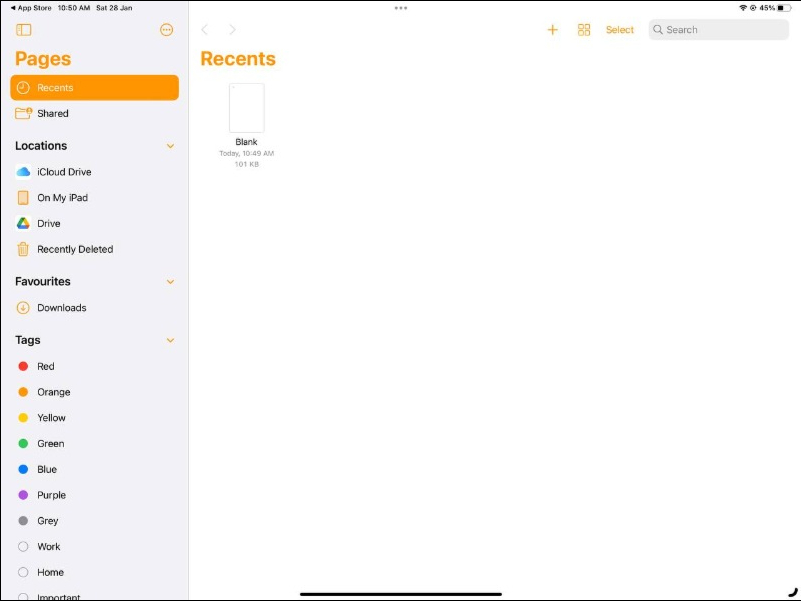Select the Yellow tag

pyautogui.click(x=95, y=418)
